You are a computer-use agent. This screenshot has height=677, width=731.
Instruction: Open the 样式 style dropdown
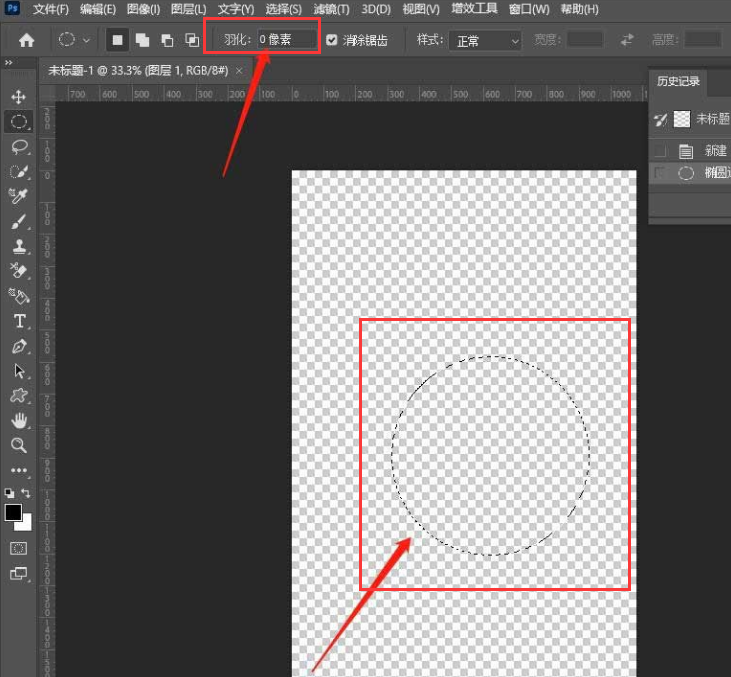(x=486, y=41)
